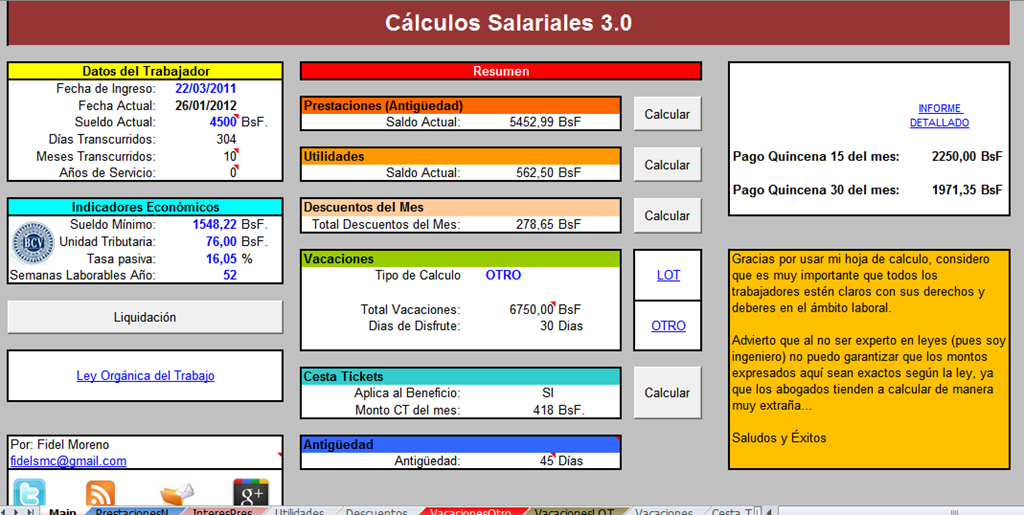Calculate Descuentos del Mes
This screenshot has width=1024, height=515.
667,215
